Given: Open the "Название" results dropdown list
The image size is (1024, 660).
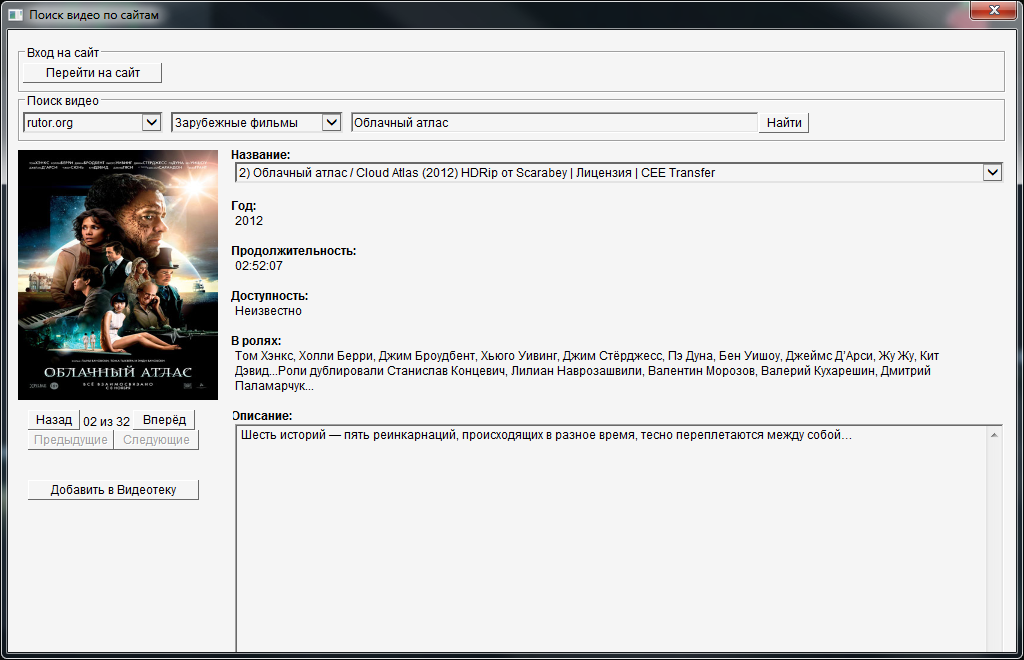Looking at the screenshot, I should [x=992, y=173].
